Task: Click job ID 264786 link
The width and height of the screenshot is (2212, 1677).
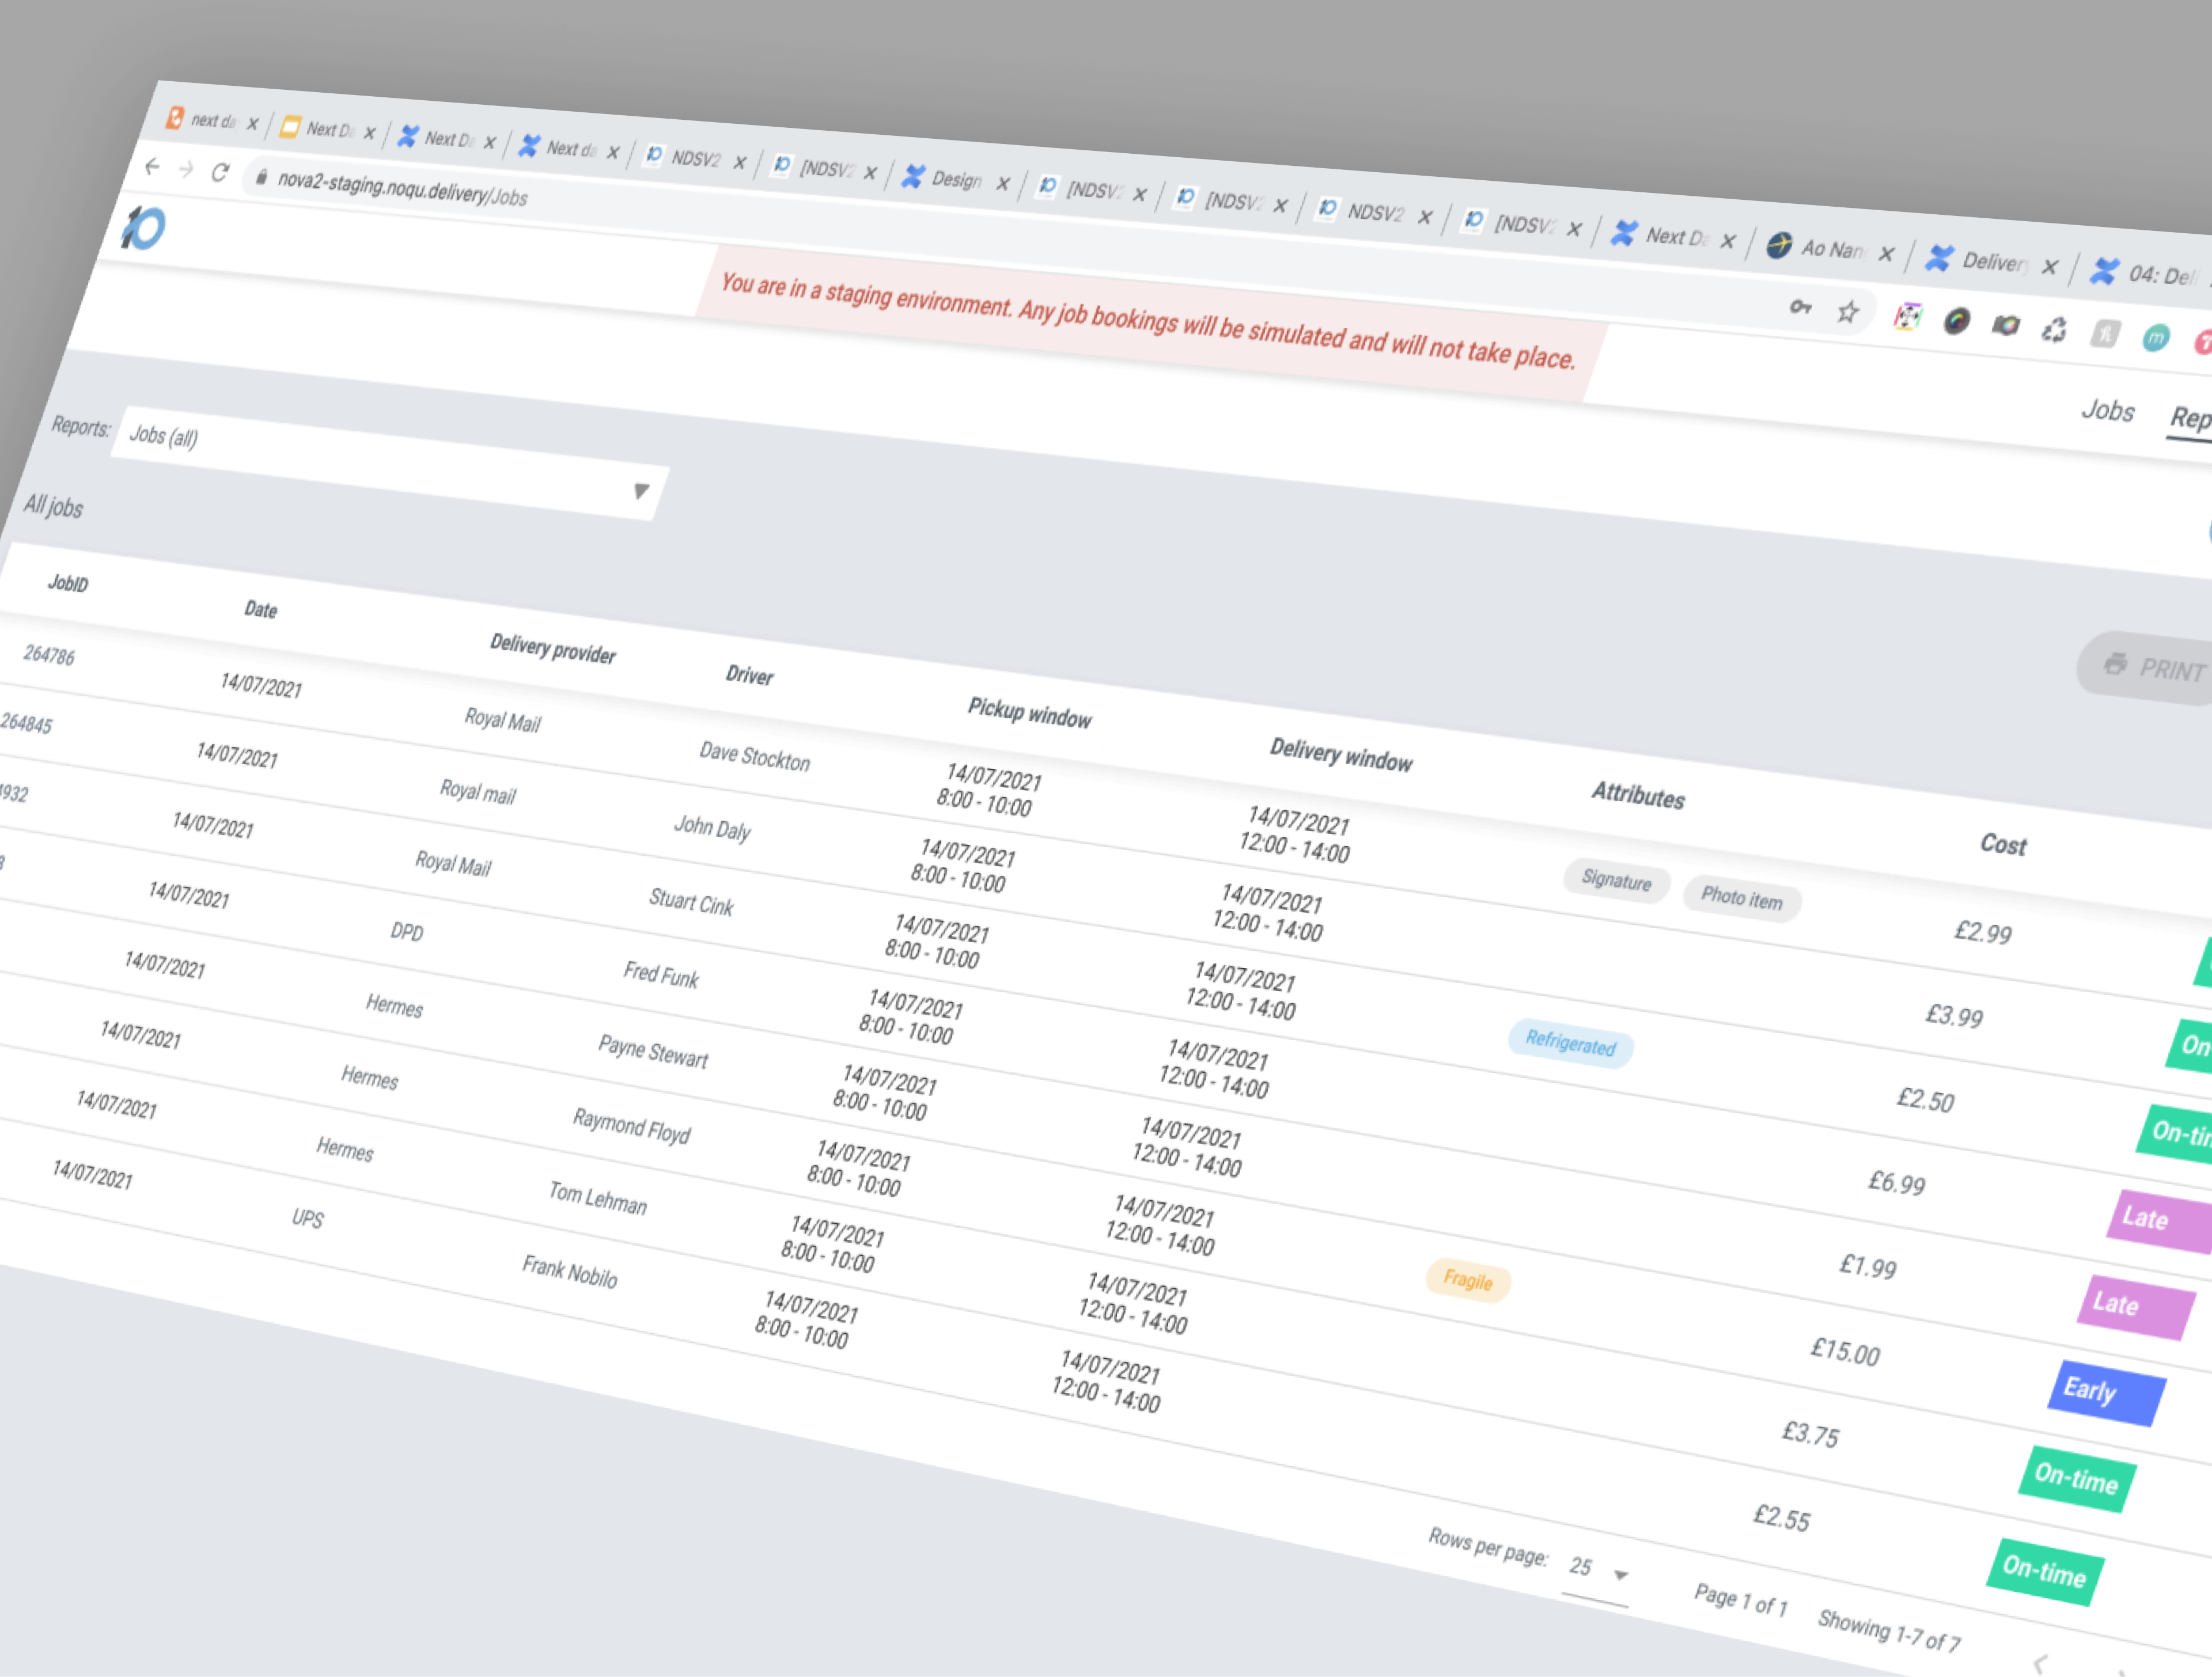Action: [49, 655]
